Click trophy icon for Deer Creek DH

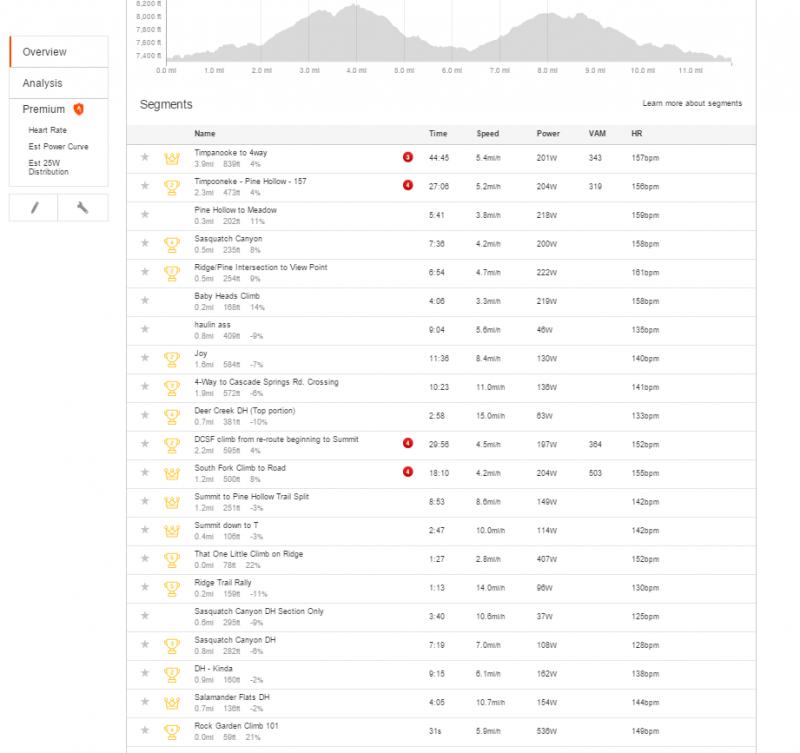tap(172, 416)
